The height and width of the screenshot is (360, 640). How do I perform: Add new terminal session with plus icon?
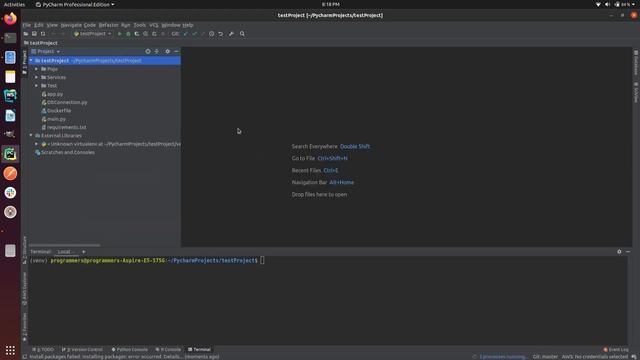click(84, 252)
